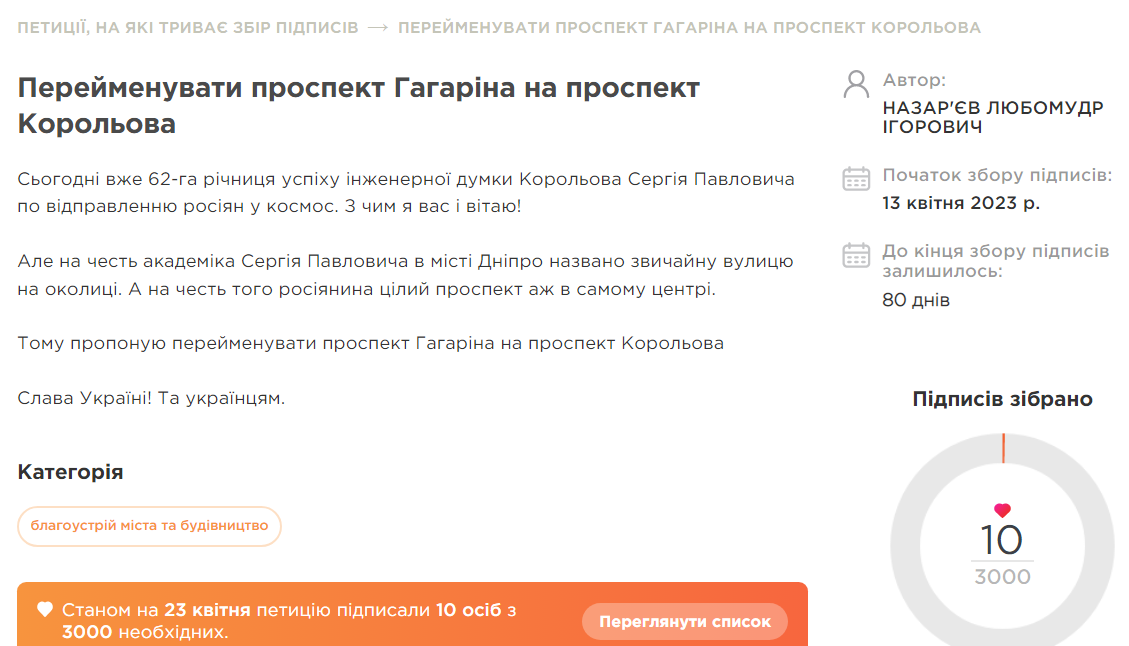Click the '13 квітня 2023 р.' start date
The width and height of the screenshot is (1129, 646).
[961, 203]
